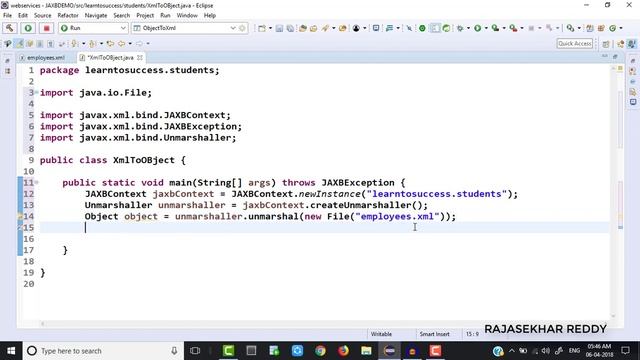This screenshot has width=640, height=360.
Task: Open the Refactor menu
Action: 68,15
